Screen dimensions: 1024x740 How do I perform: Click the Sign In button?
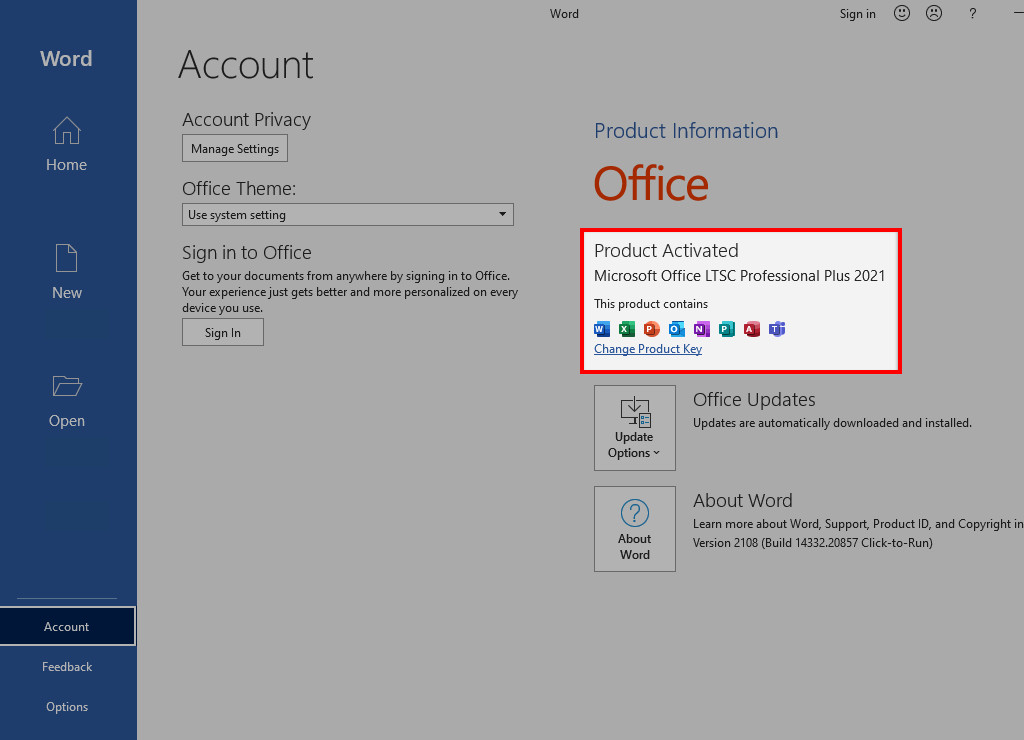pyautogui.click(x=223, y=332)
